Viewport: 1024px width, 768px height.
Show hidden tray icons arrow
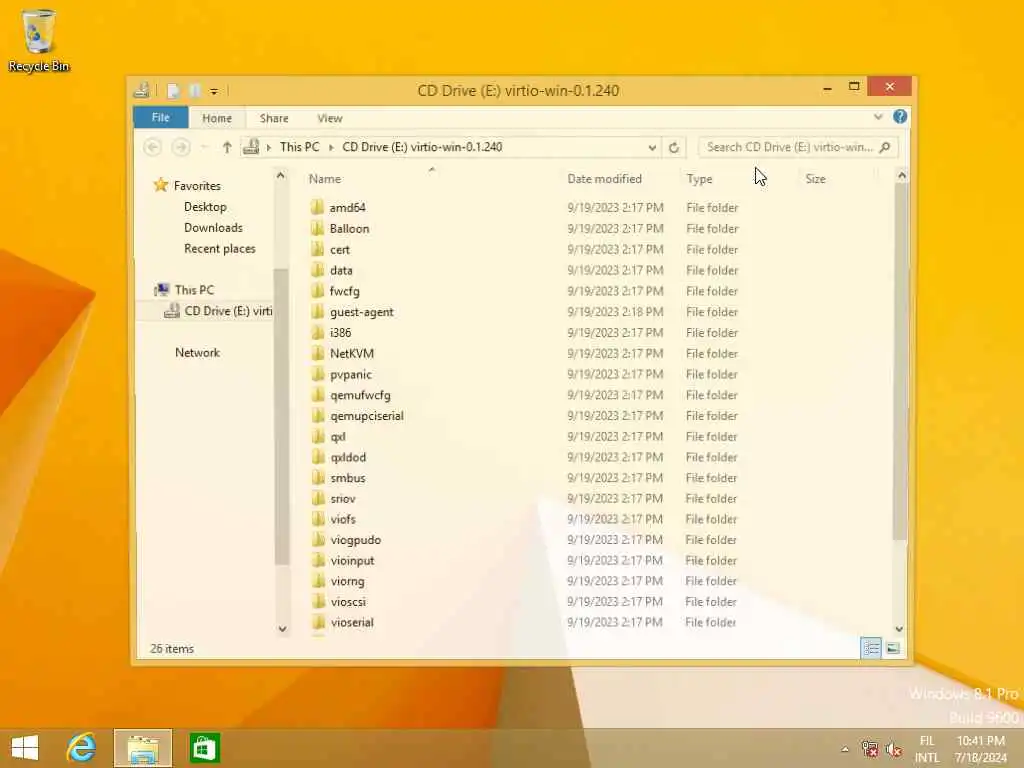pyautogui.click(x=844, y=749)
